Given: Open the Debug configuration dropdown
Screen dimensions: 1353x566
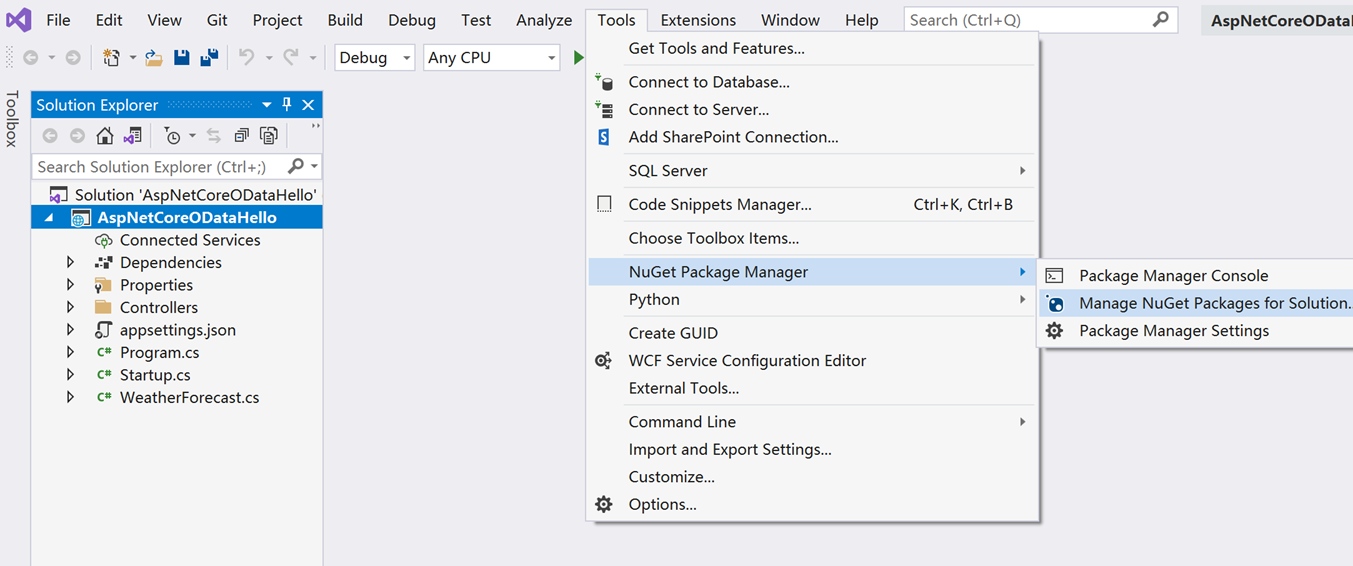Looking at the screenshot, I should point(374,58).
